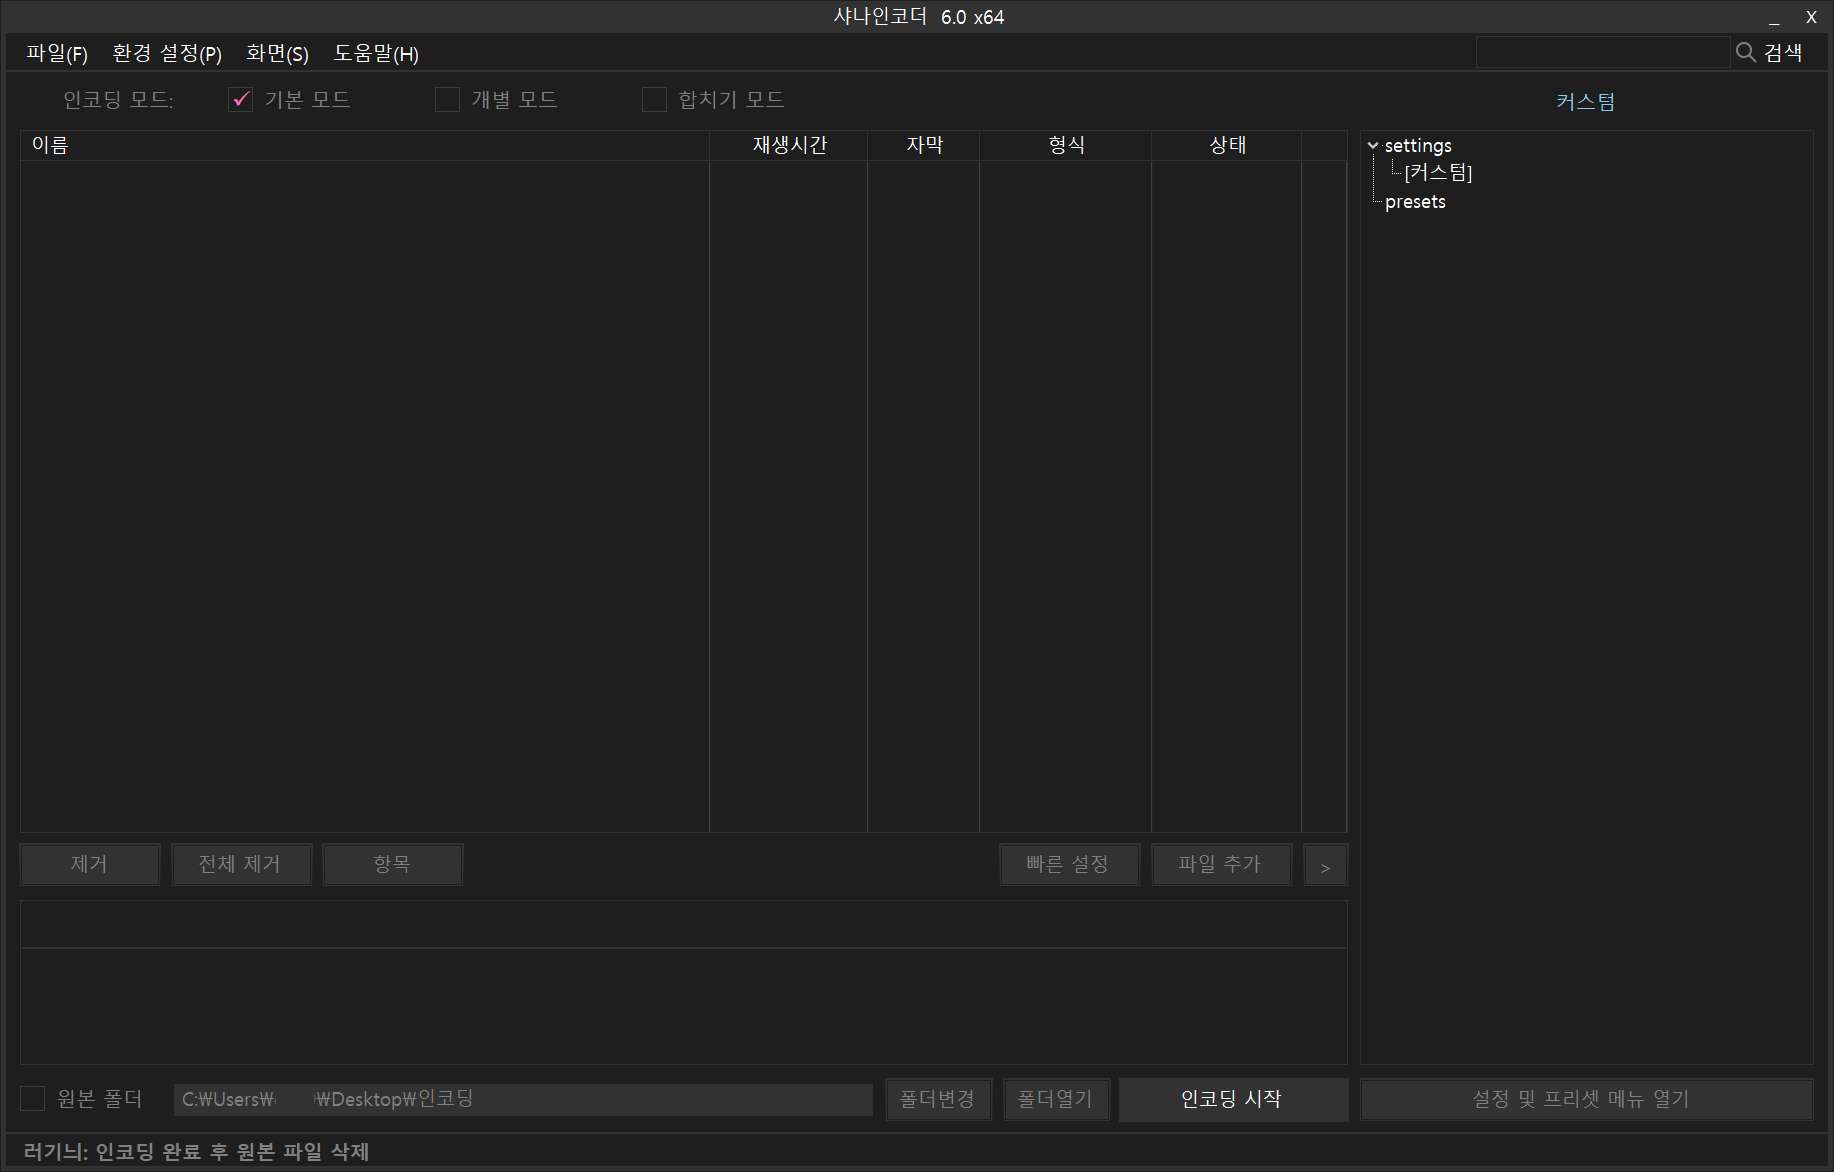Open 설정 및 프리셋 메뉴 열기

tap(1586, 1099)
